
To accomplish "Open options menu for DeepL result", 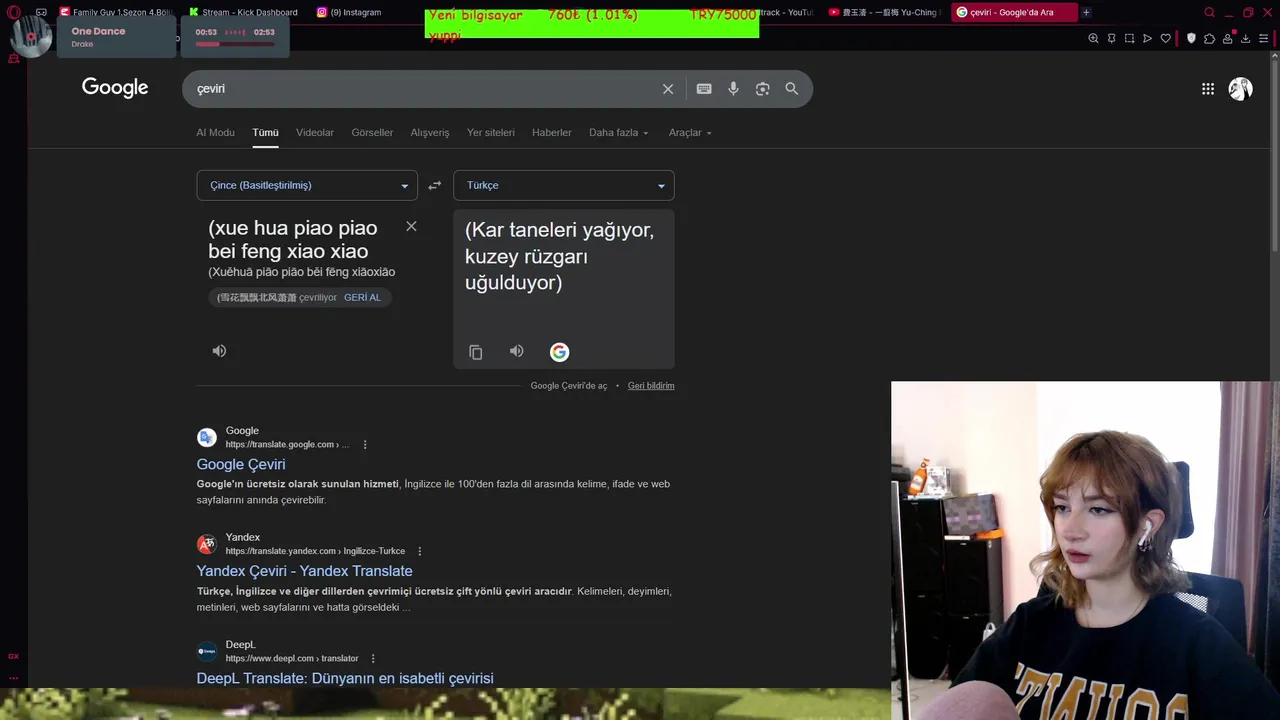I will (373, 659).
